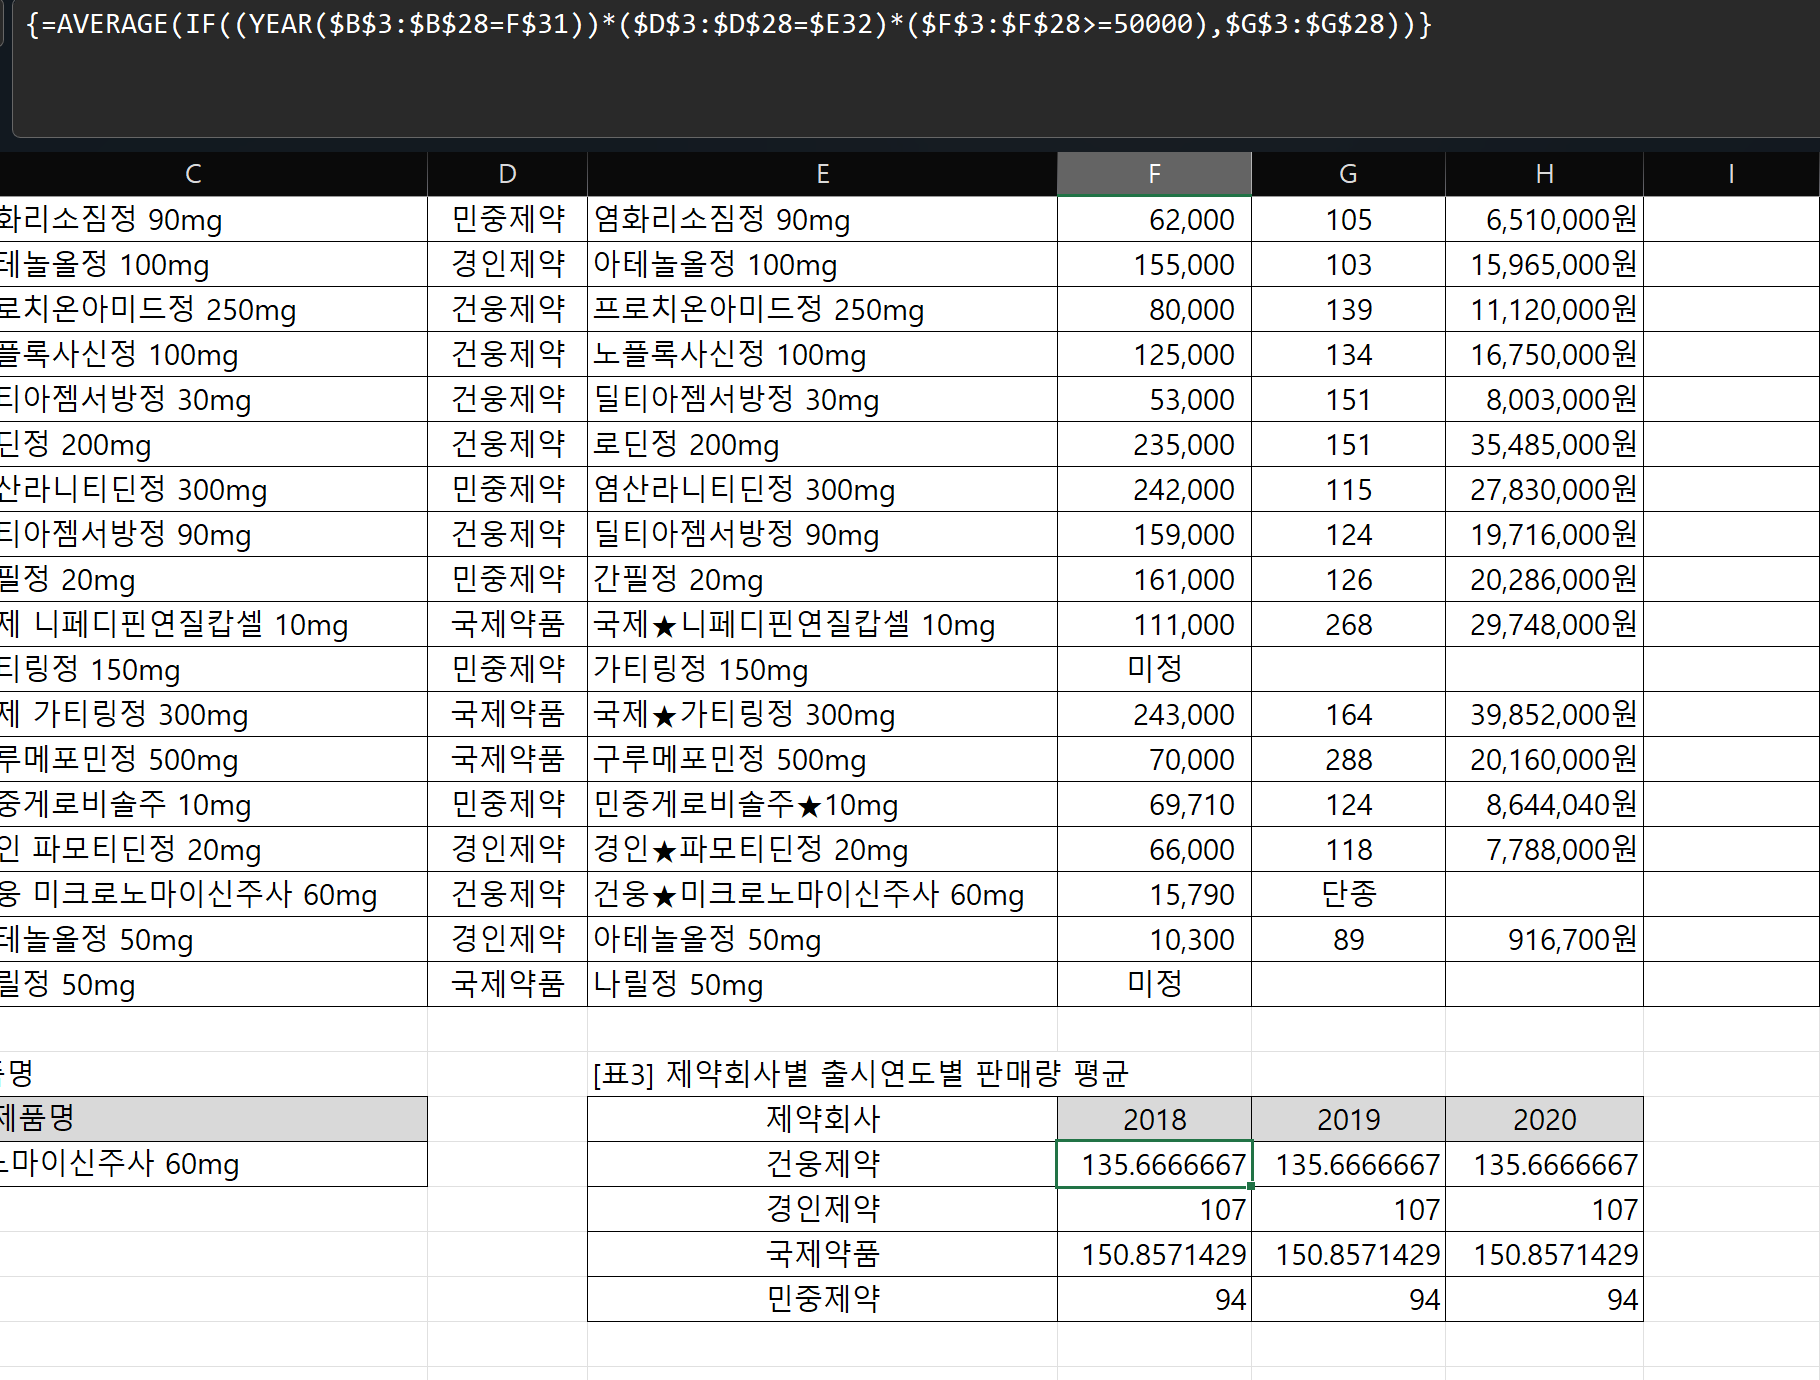The height and width of the screenshot is (1380, 1820).
Task: Click inside the formula bar AVERAGE formula
Action: (728, 24)
